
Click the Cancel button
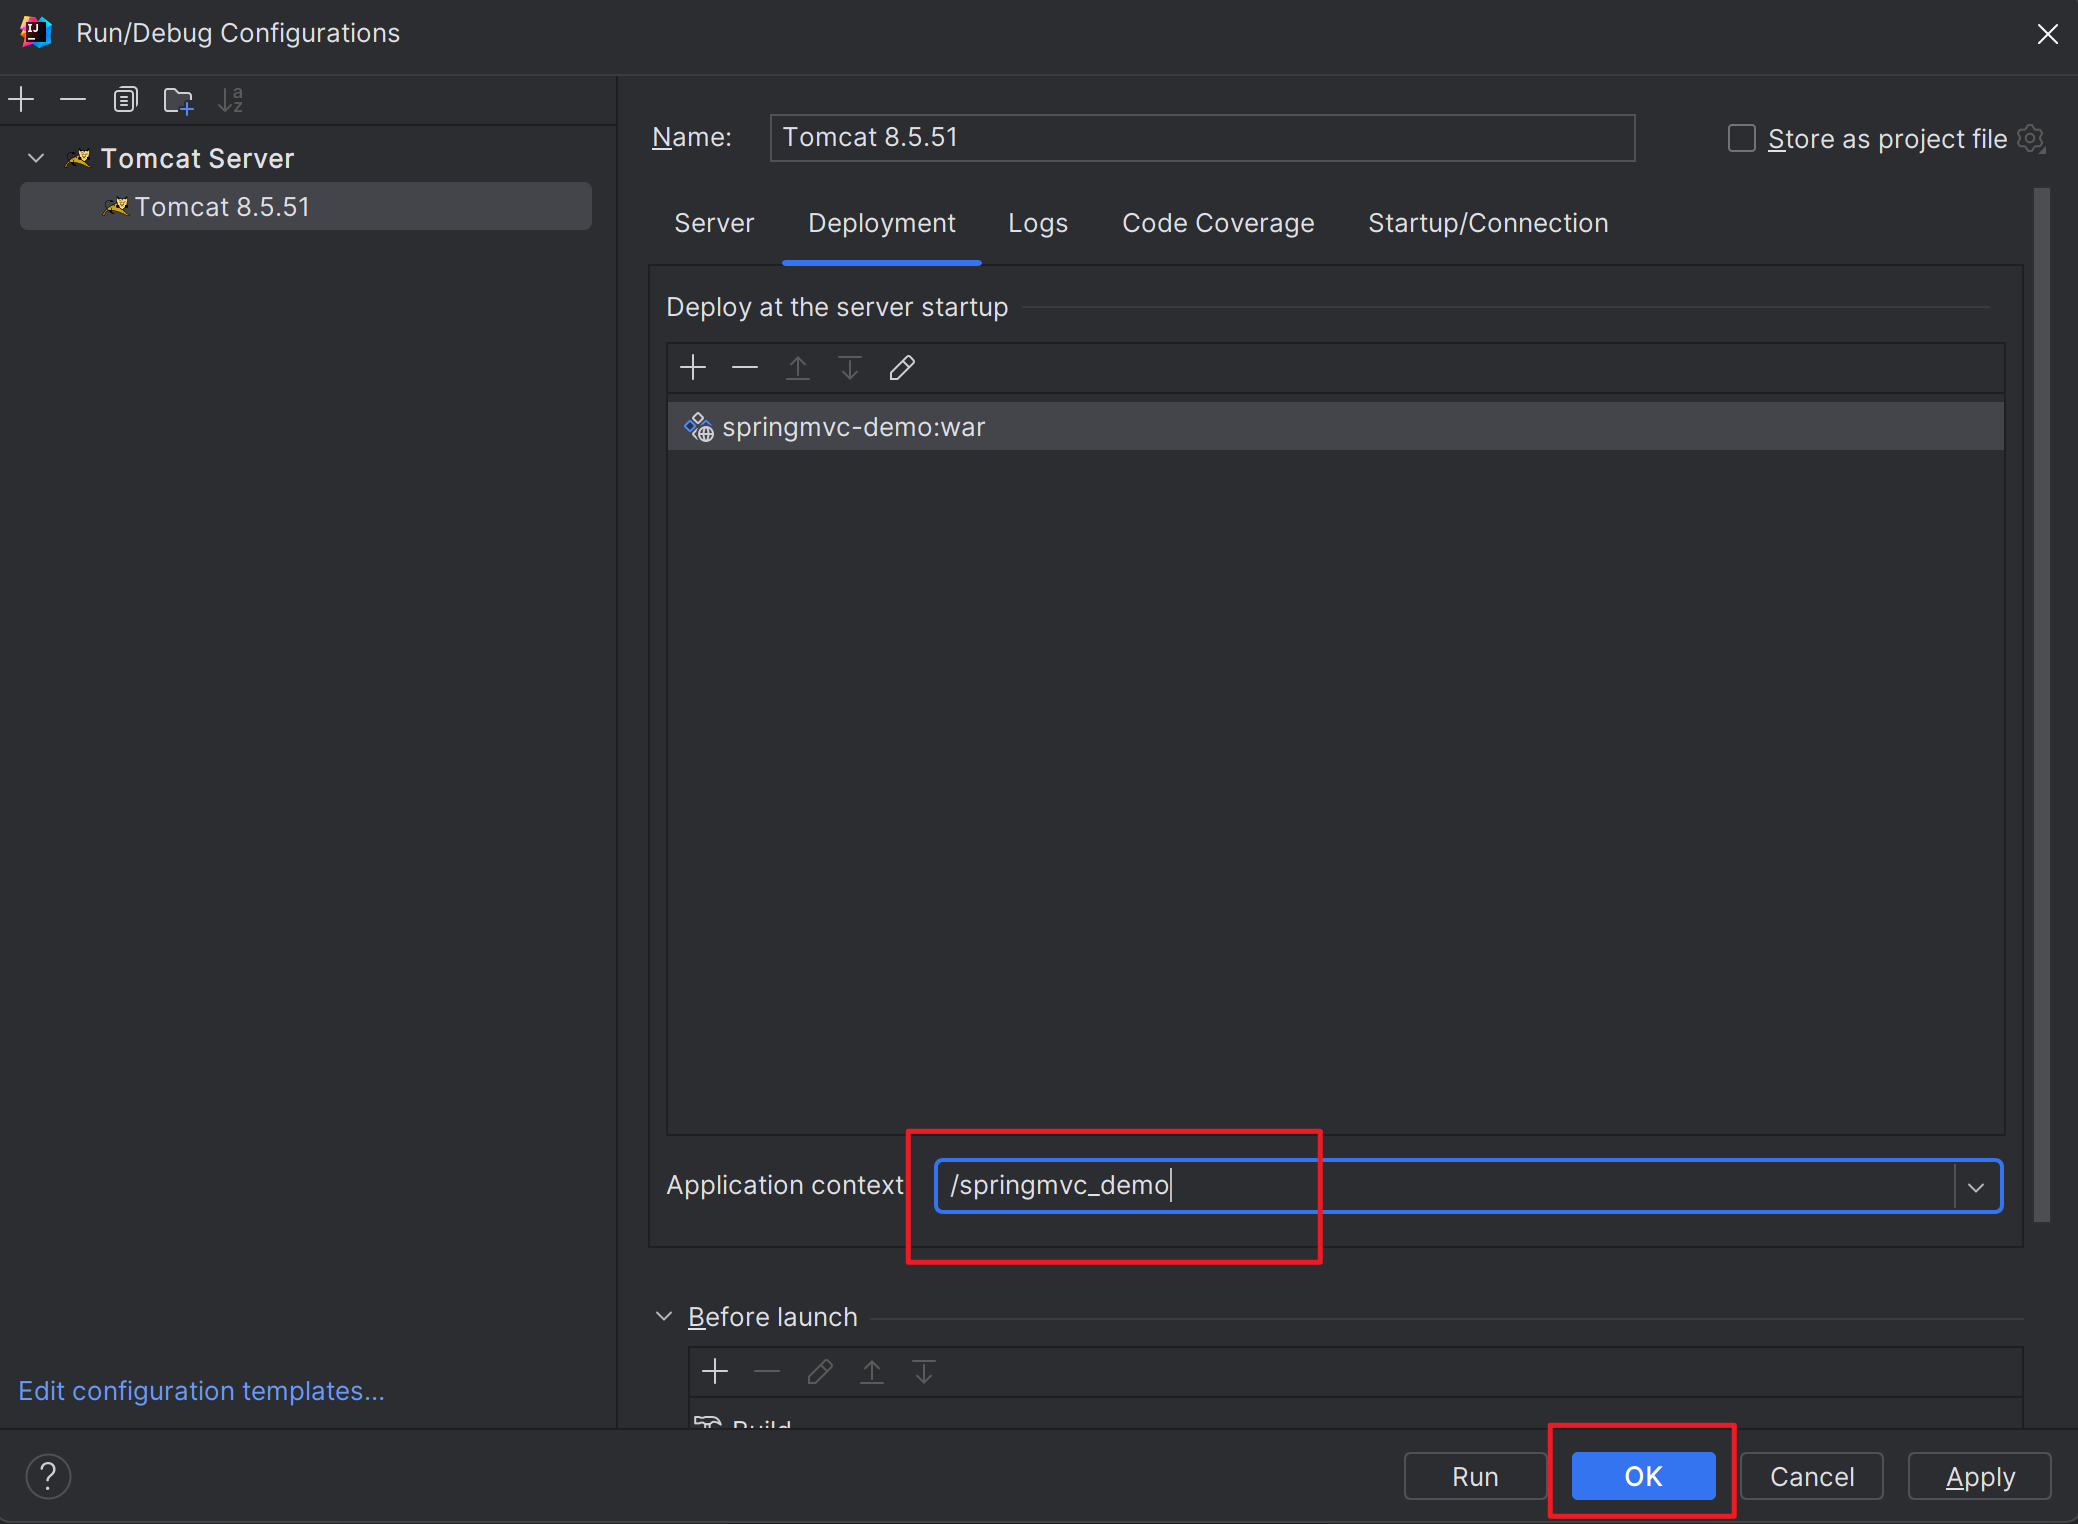(1812, 1476)
